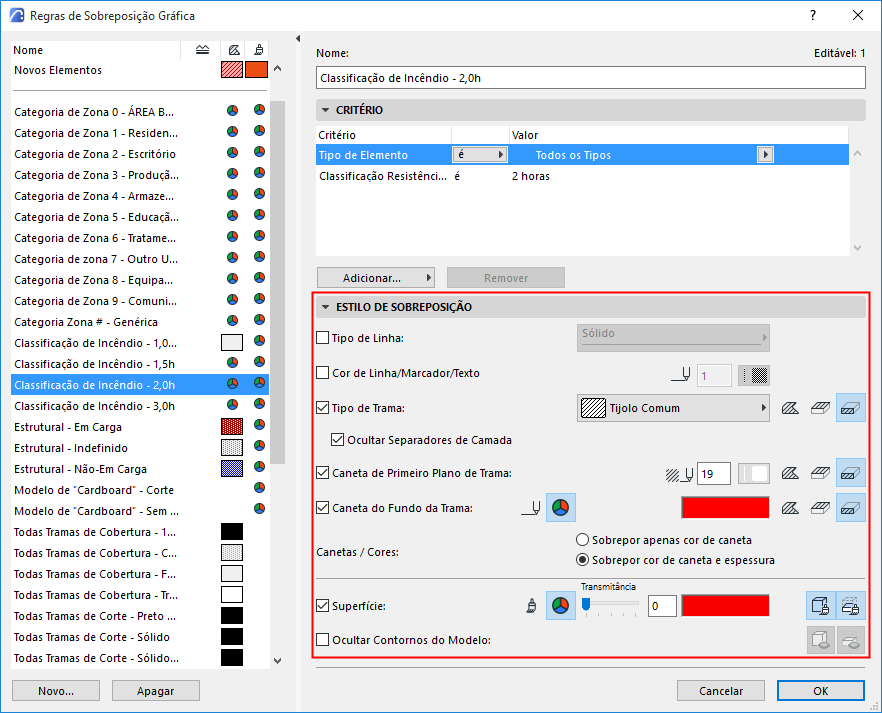Toggle cut surfaces icon in Superfície row
Screen dimensions: 882x713
(x=850, y=606)
